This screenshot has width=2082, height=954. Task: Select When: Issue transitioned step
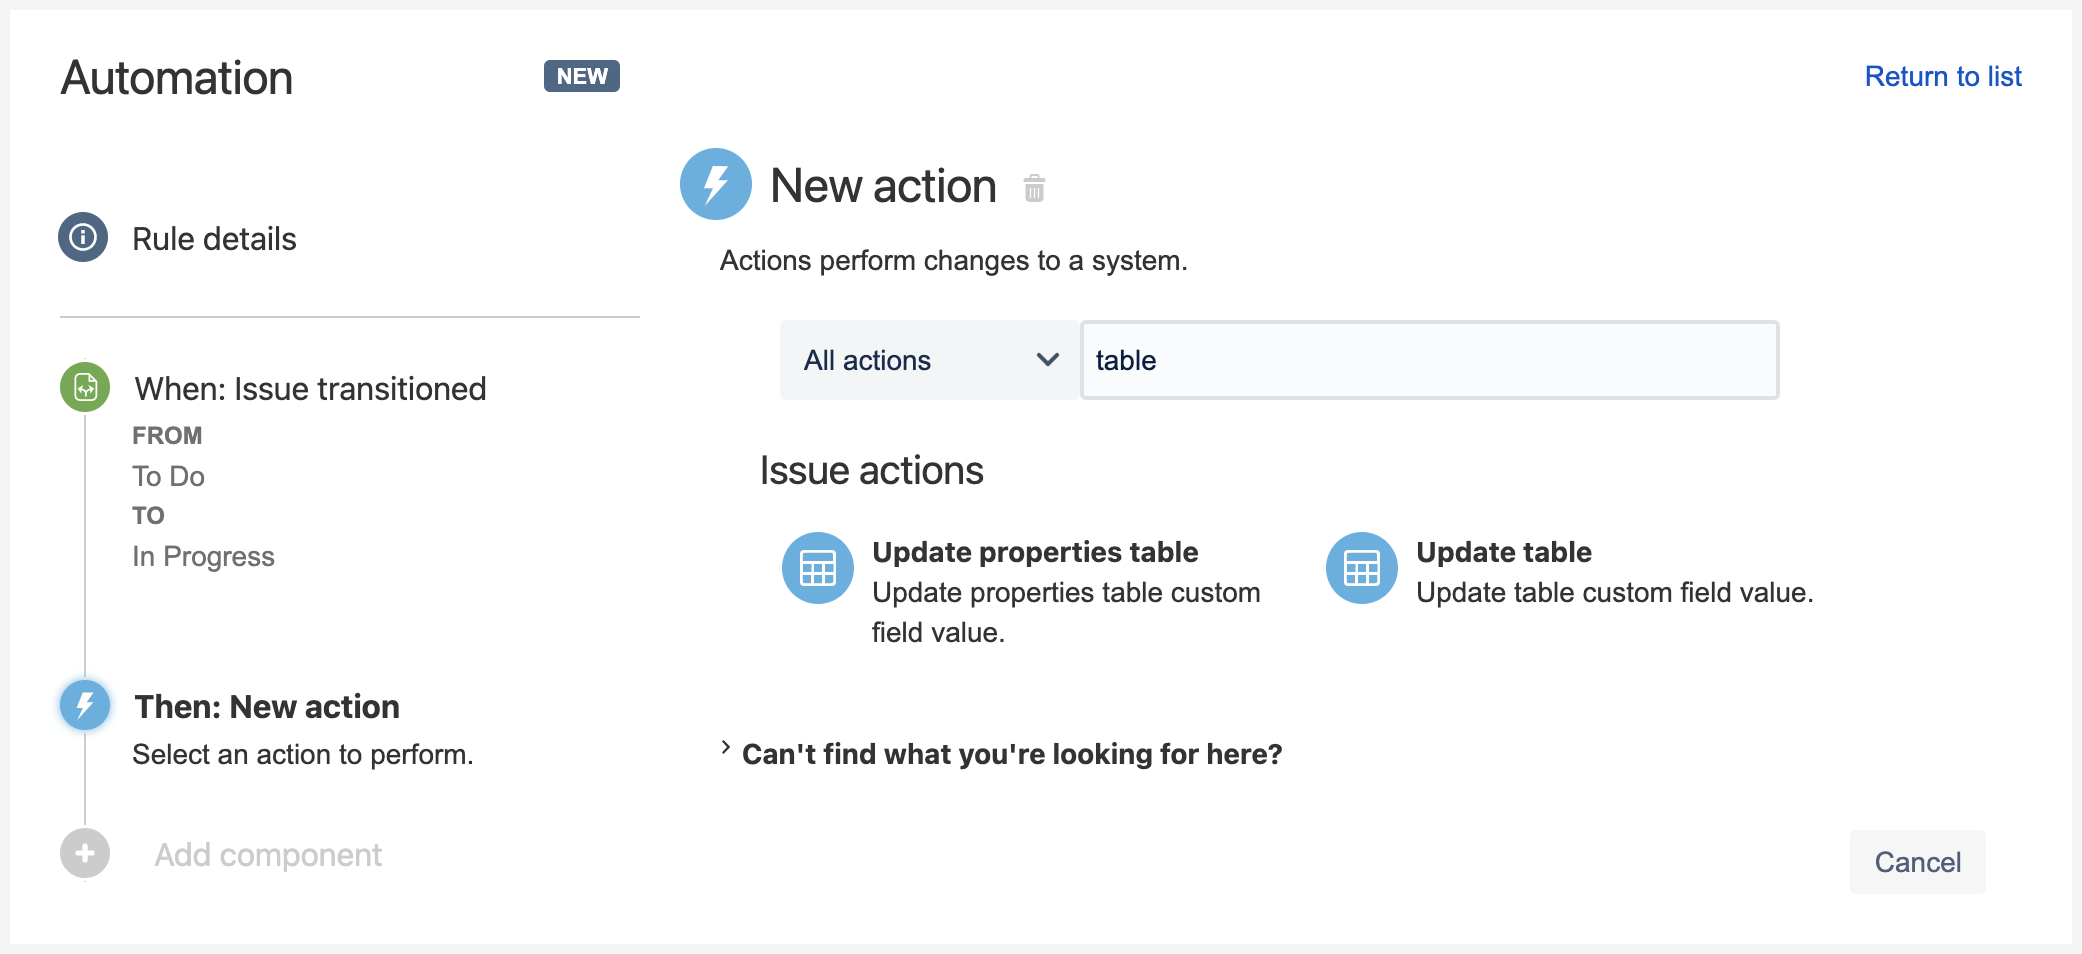[309, 388]
